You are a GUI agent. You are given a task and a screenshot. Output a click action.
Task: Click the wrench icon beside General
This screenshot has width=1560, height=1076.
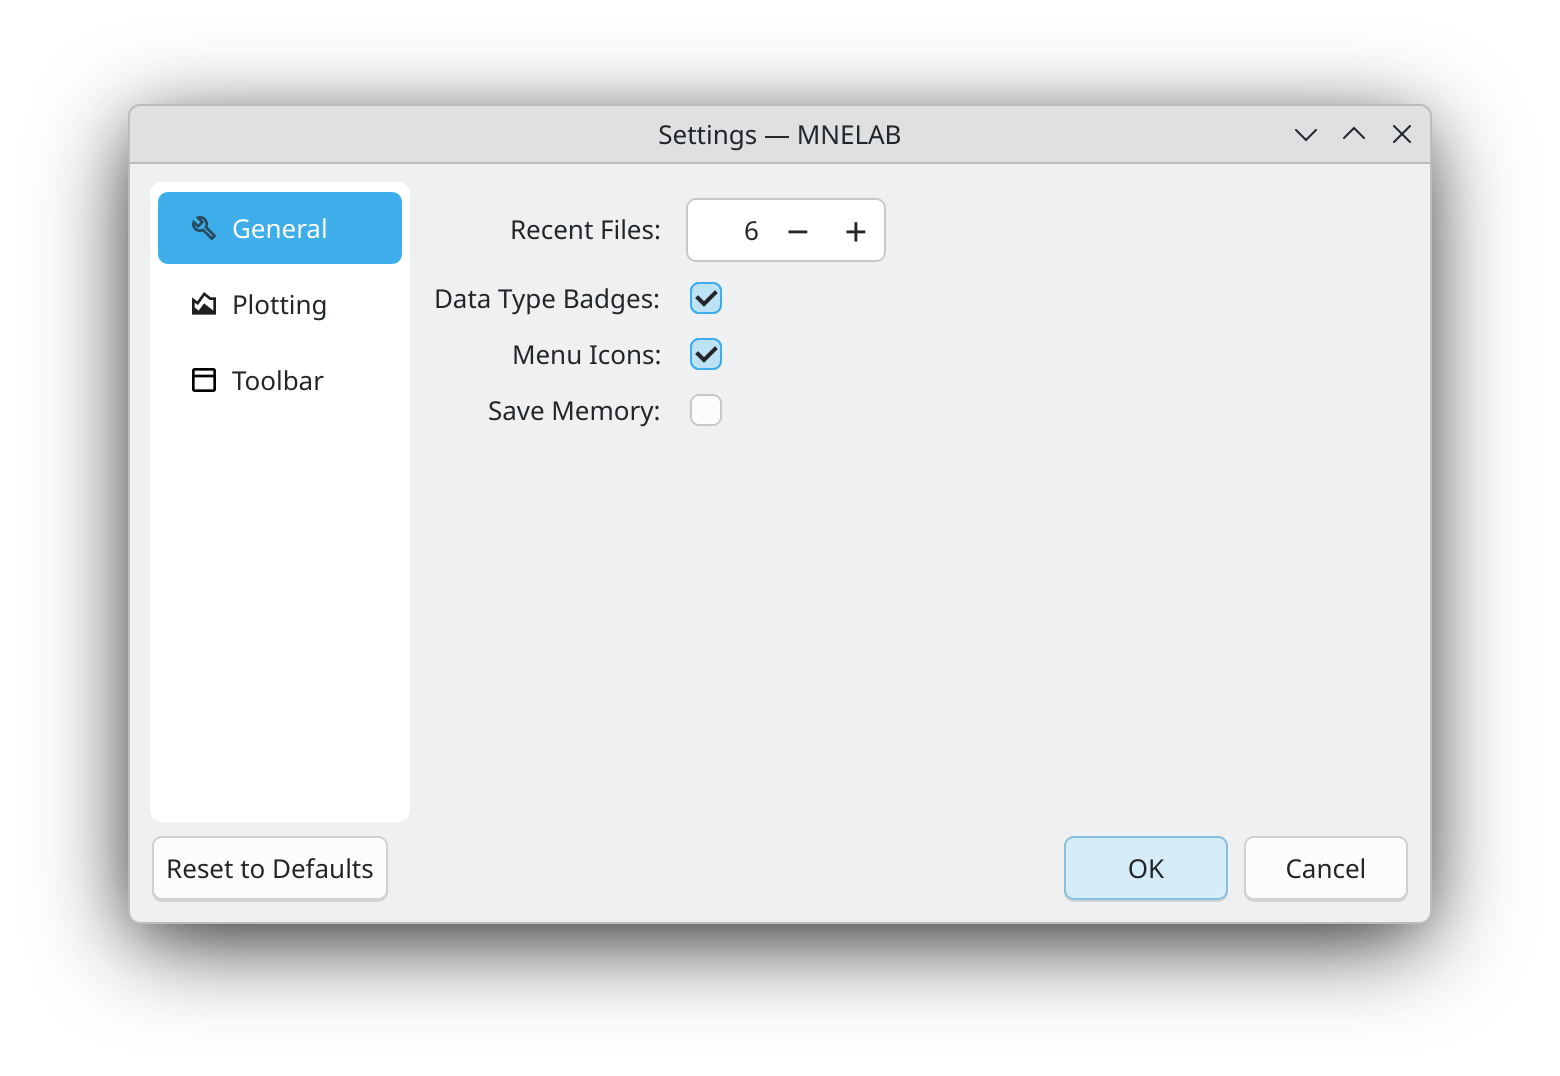[x=204, y=228]
